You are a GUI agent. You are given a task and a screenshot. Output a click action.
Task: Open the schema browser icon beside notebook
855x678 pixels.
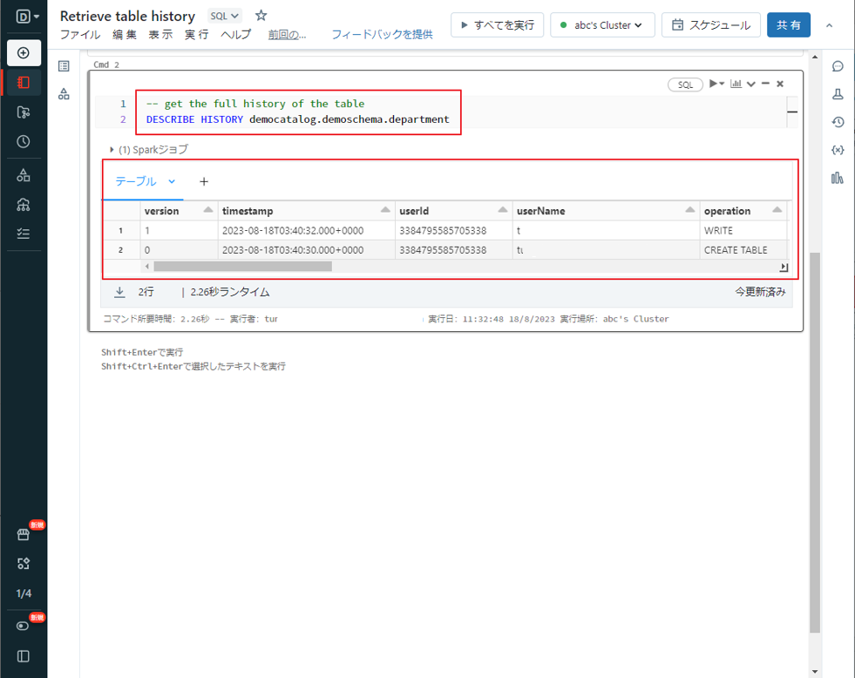pyautogui.click(x=64, y=94)
